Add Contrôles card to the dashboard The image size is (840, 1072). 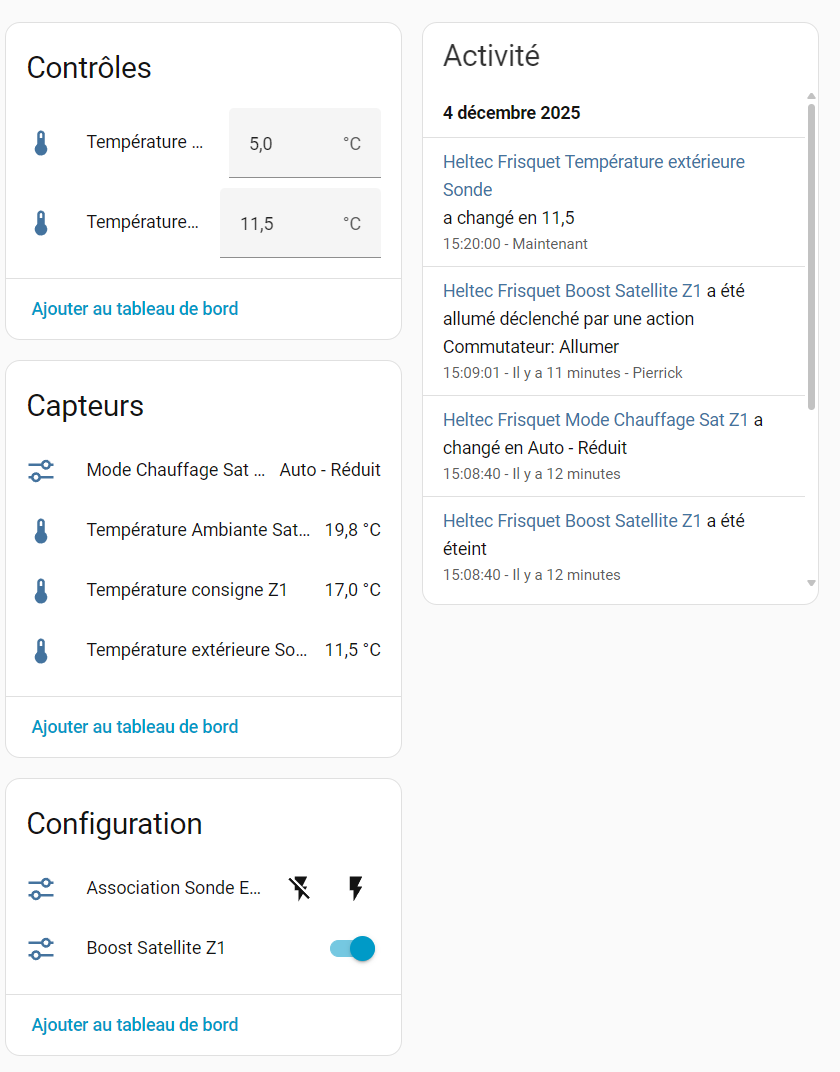tap(135, 309)
